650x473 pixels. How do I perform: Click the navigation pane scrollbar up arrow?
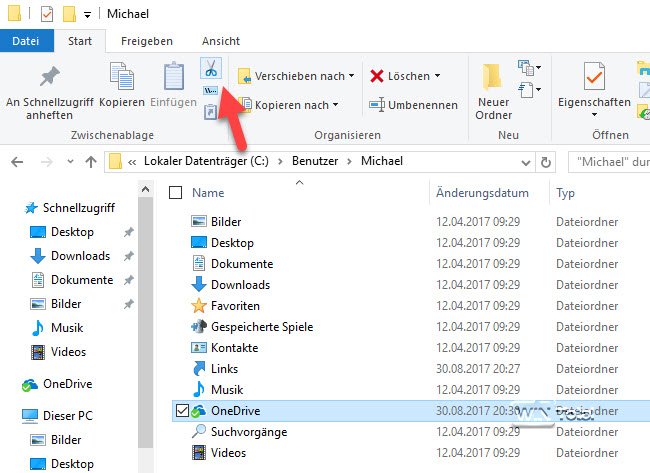[146, 189]
